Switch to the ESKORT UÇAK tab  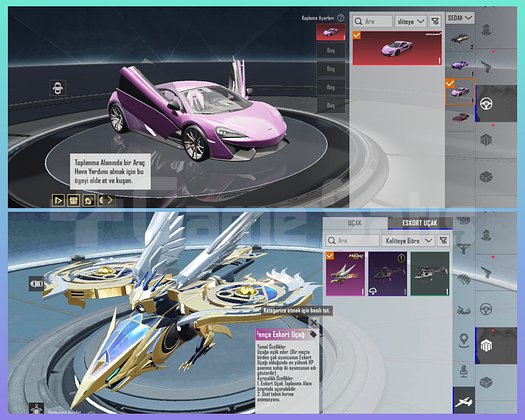[420, 223]
